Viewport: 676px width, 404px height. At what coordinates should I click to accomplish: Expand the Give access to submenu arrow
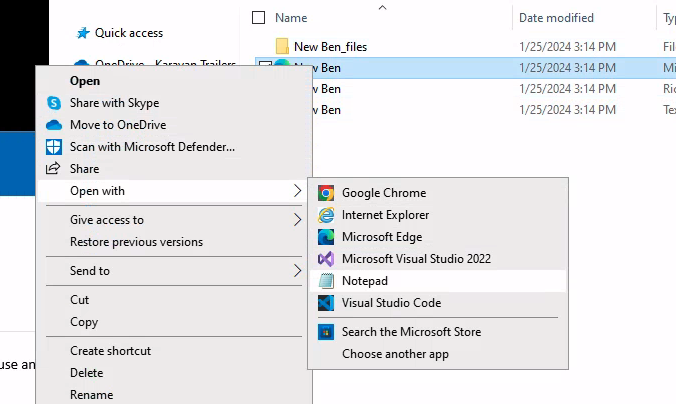pos(297,220)
